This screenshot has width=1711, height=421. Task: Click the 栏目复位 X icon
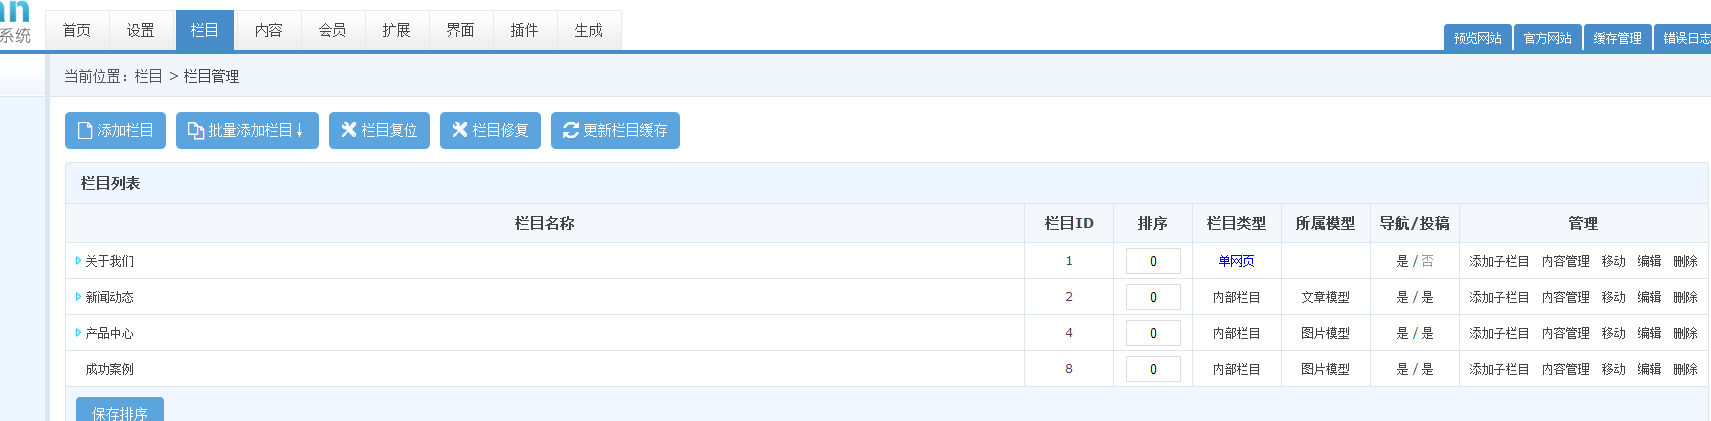coord(348,130)
